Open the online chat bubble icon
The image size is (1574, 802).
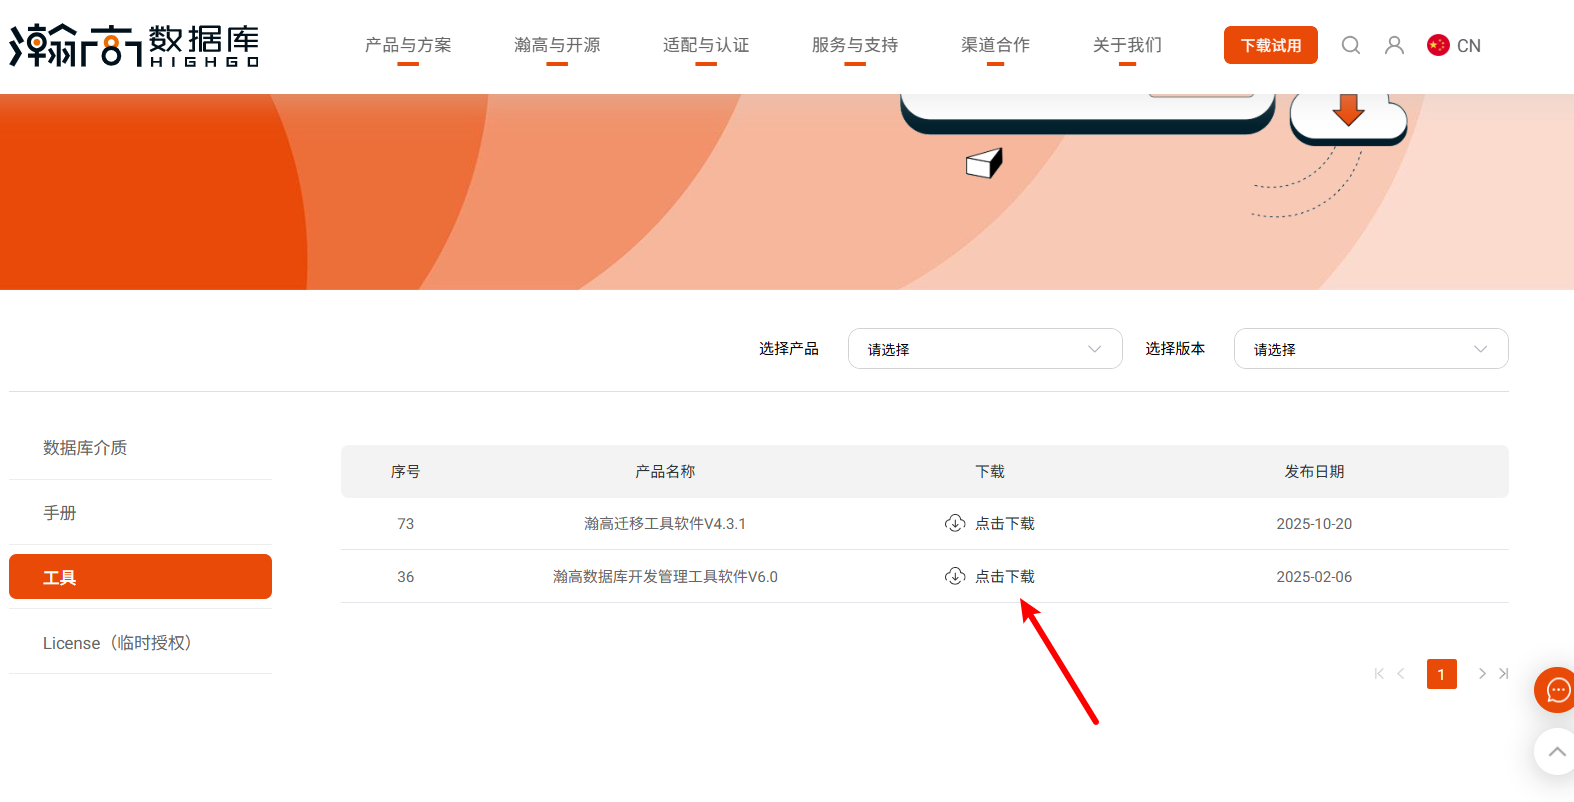pos(1556,690)
